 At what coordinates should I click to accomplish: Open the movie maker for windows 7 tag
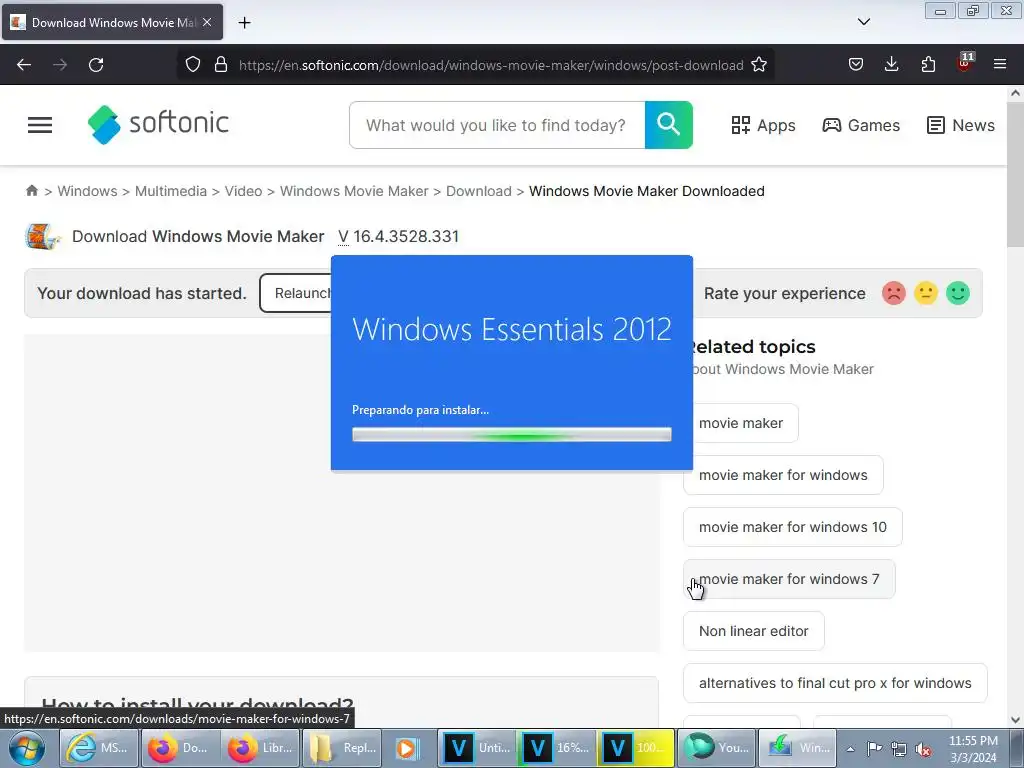pyautogui.click(x=789, y=579)
